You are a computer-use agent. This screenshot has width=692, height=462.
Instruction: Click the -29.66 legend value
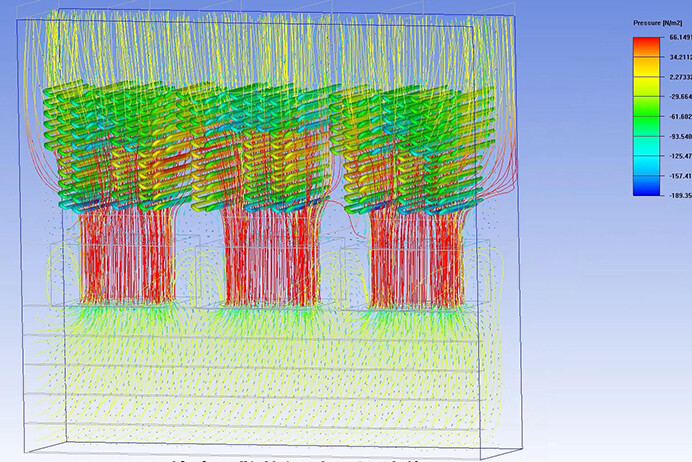tap(681, 97)
